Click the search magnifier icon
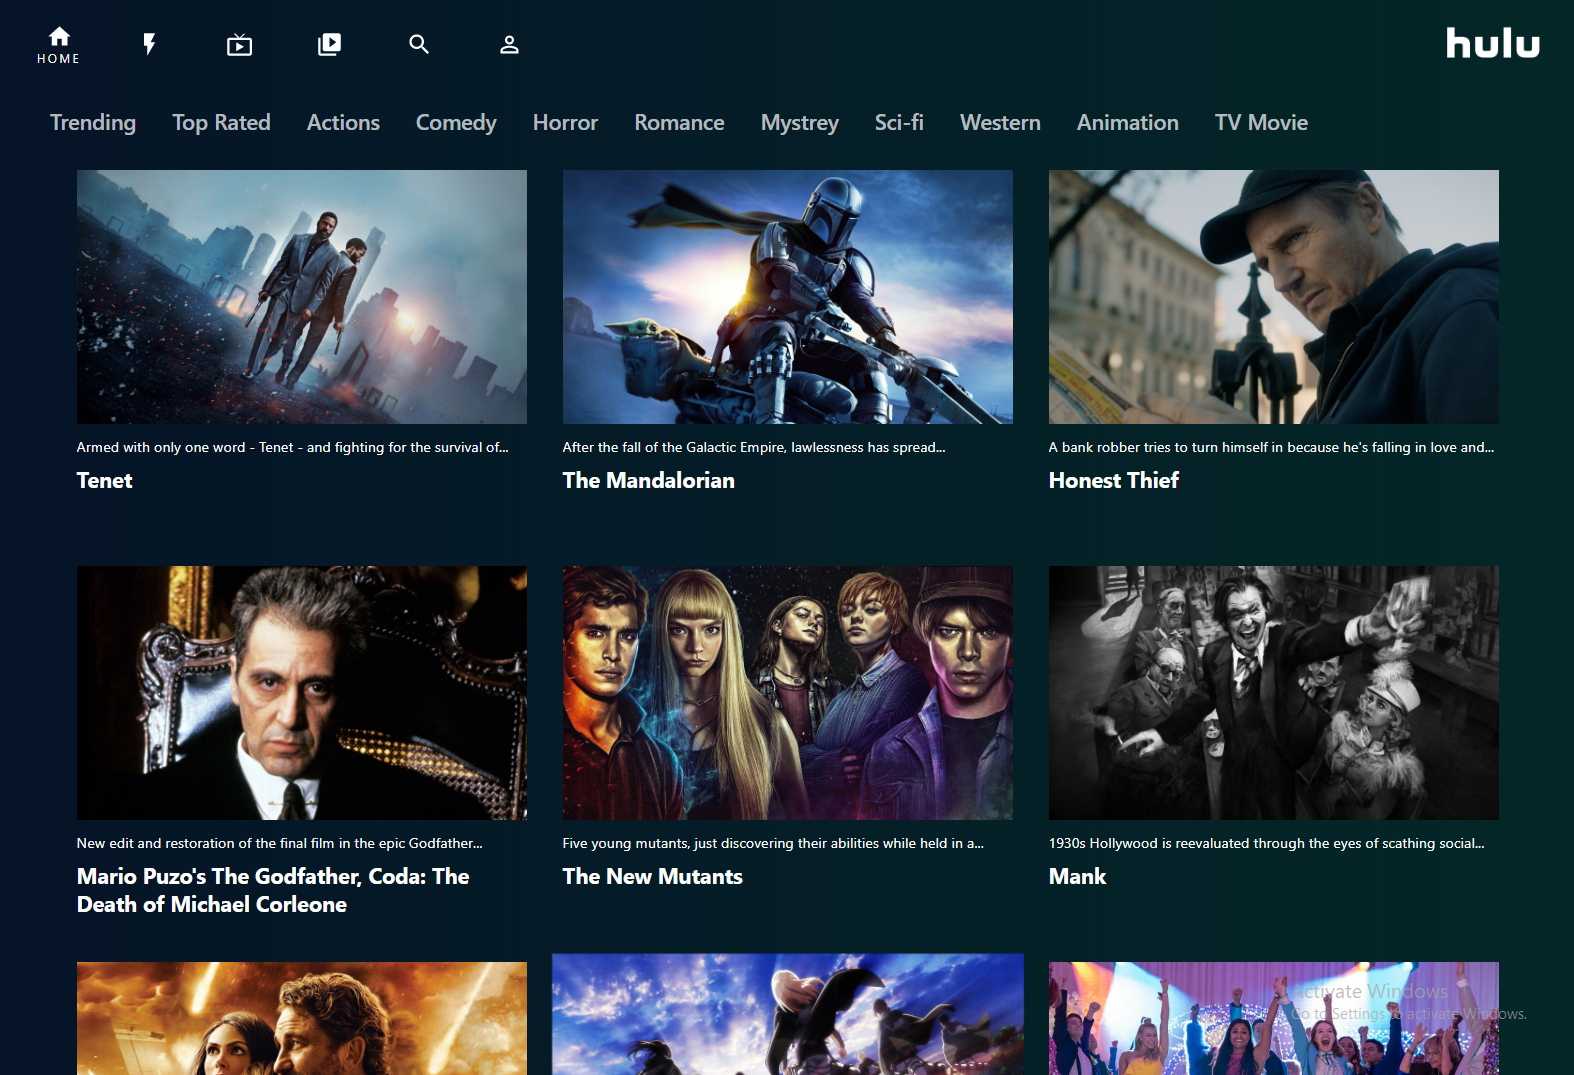Screen dimensions: 1574x1075 coord(419,44)
